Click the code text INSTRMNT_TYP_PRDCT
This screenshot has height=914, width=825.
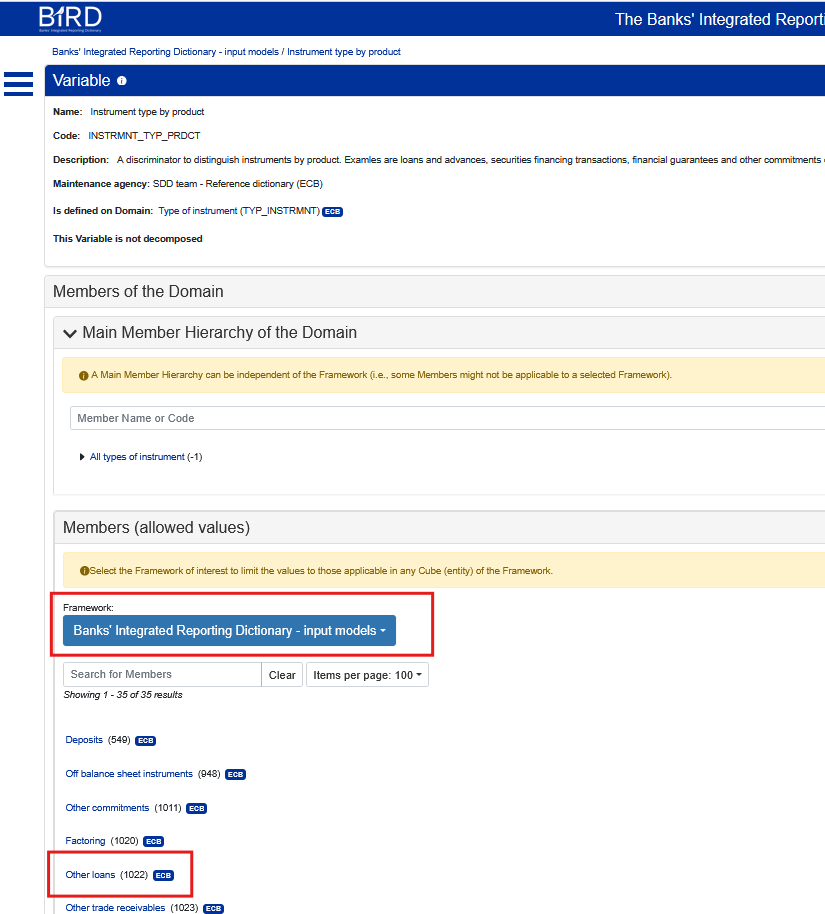[144, 136]
